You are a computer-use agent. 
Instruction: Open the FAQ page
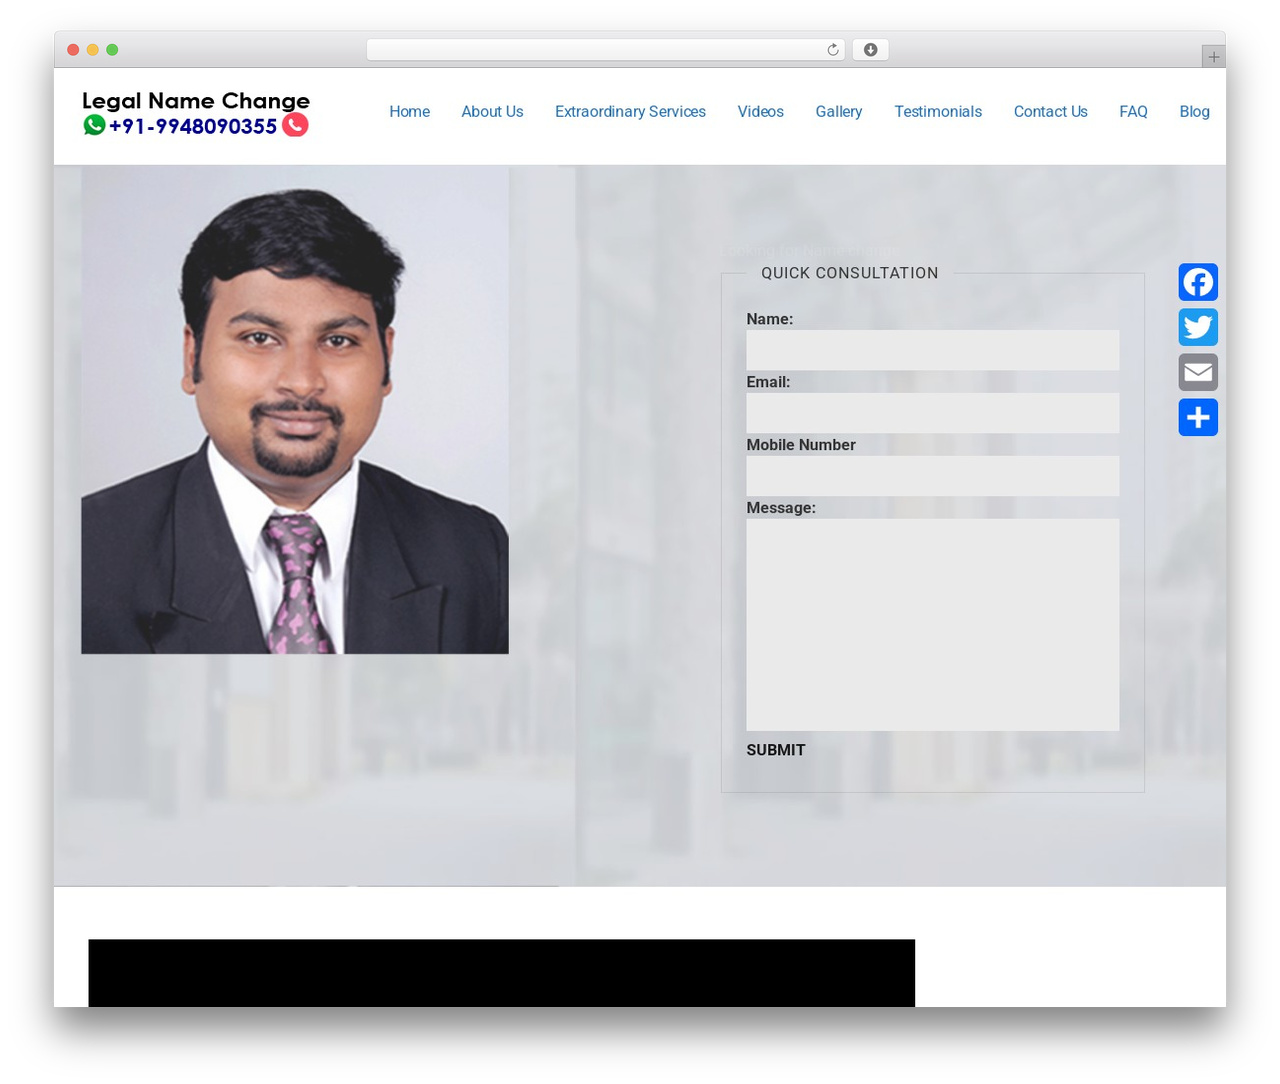pyautogui.click(x=1133, y=112)
